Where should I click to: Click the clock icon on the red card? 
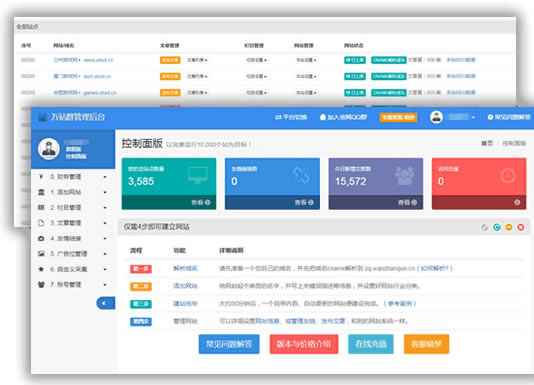(508, 176)
